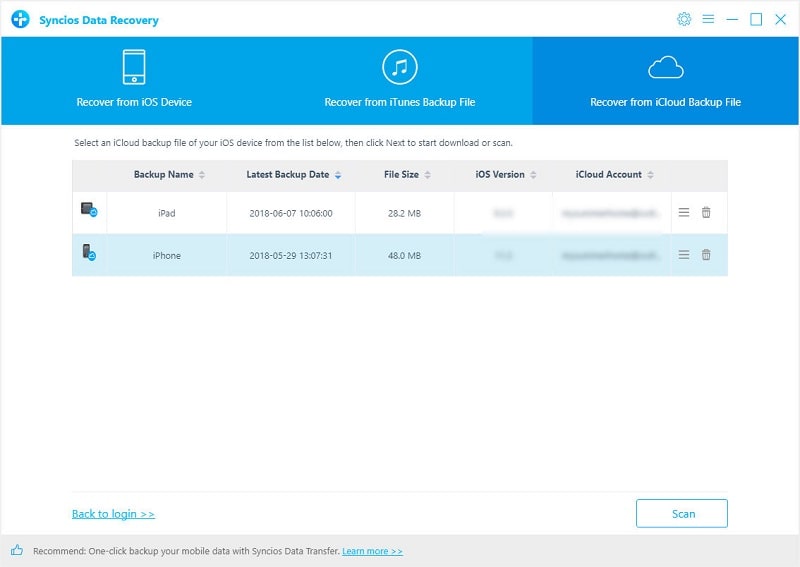Maximize the Syncios window
This screenshot has height=567, width=800.
[x=756, y=19]
